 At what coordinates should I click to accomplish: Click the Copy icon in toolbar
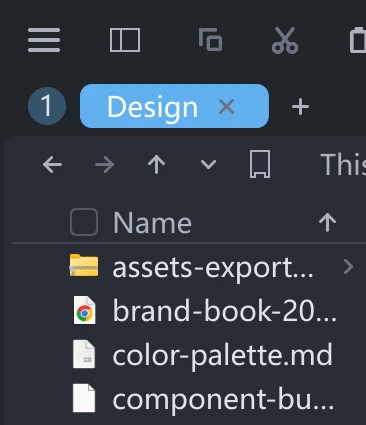[x=210, y=40]
